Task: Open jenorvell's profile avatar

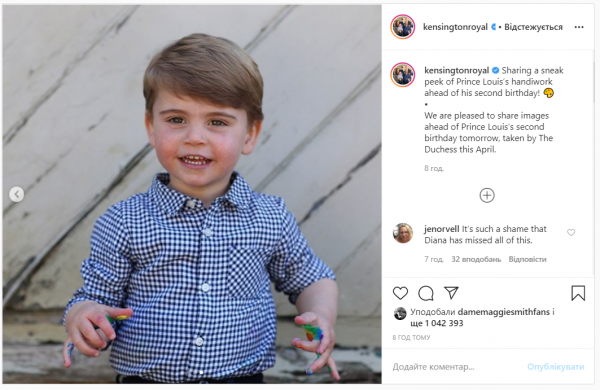Action: (403, 233)
